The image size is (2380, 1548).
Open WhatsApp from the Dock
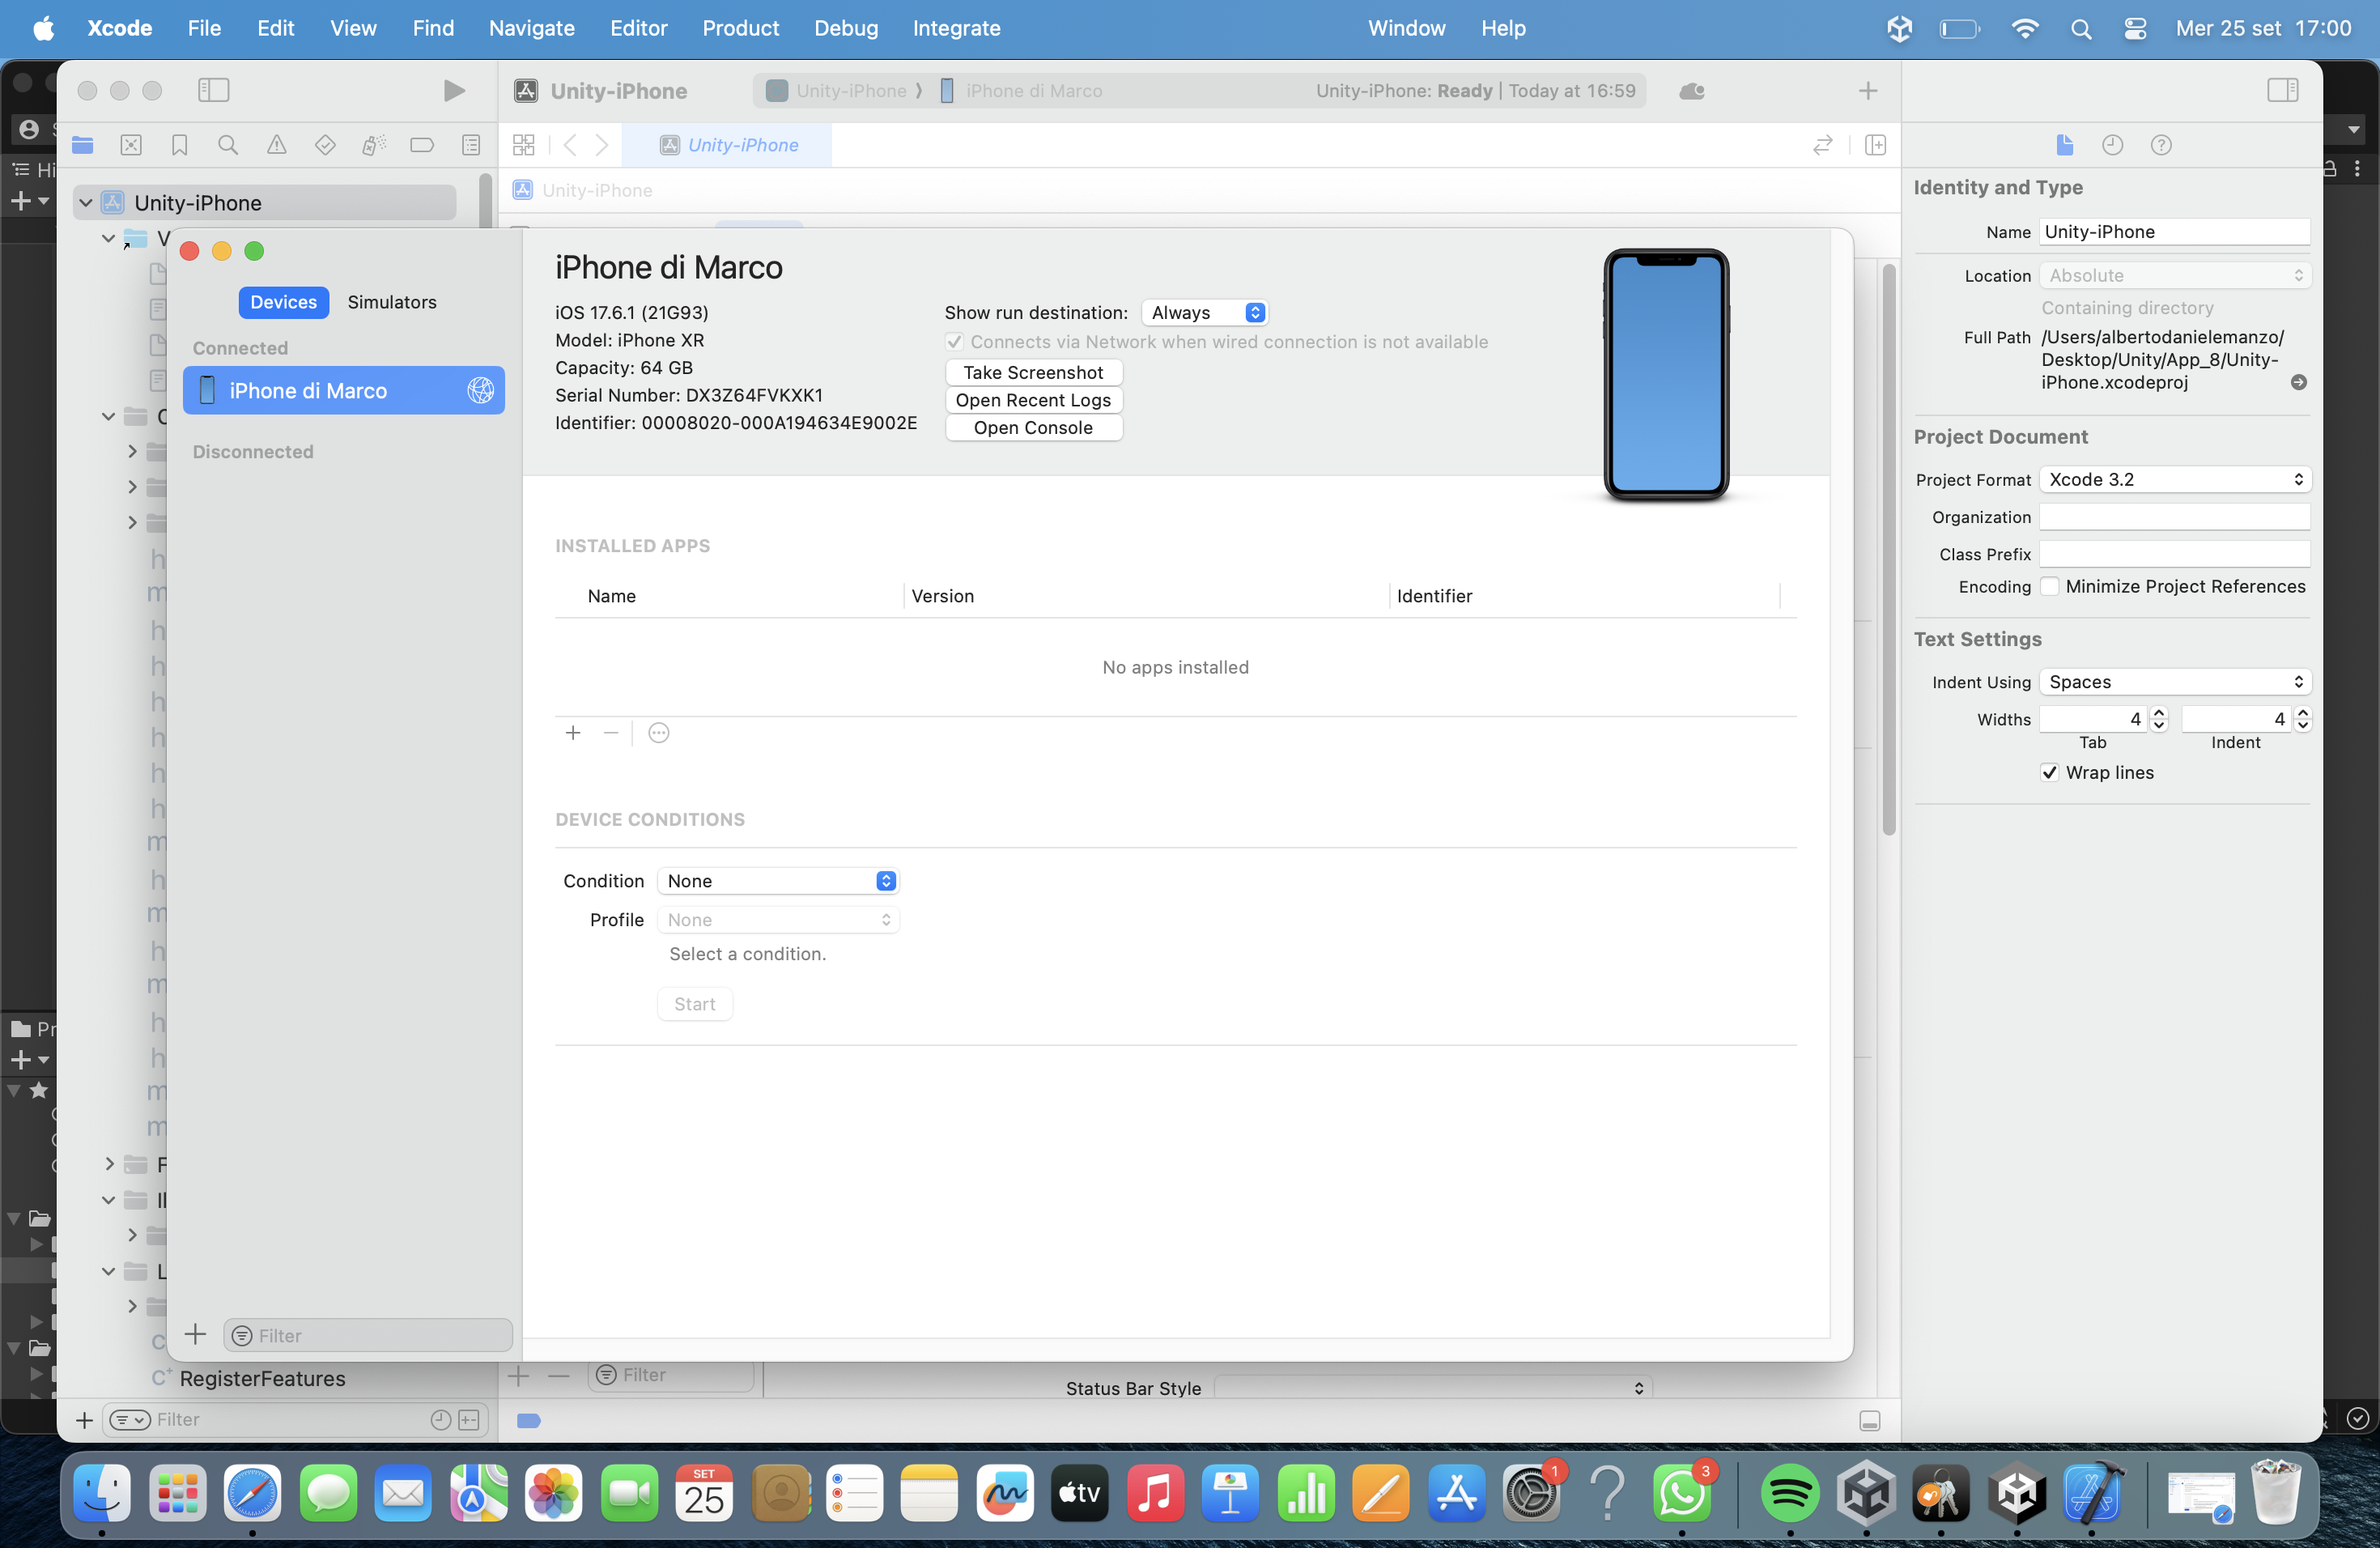(x=1682, y=1493)
